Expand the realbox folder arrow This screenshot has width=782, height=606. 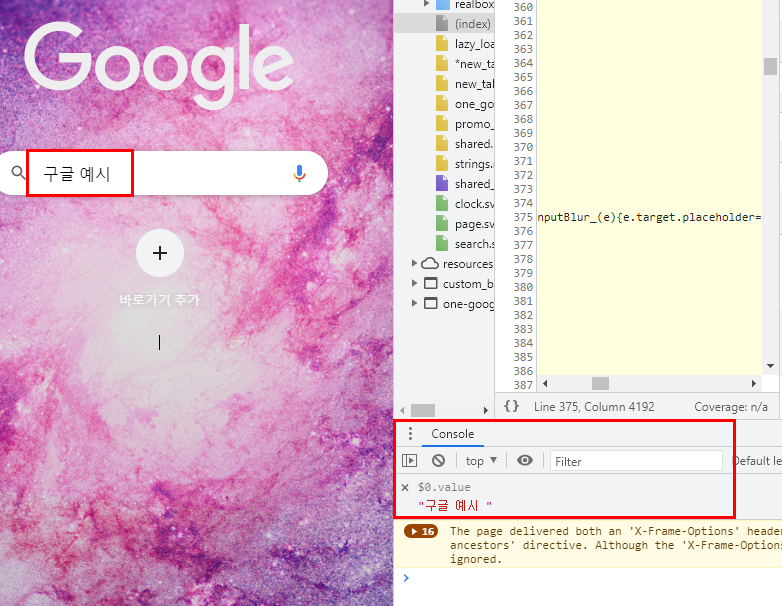[426, 4]
